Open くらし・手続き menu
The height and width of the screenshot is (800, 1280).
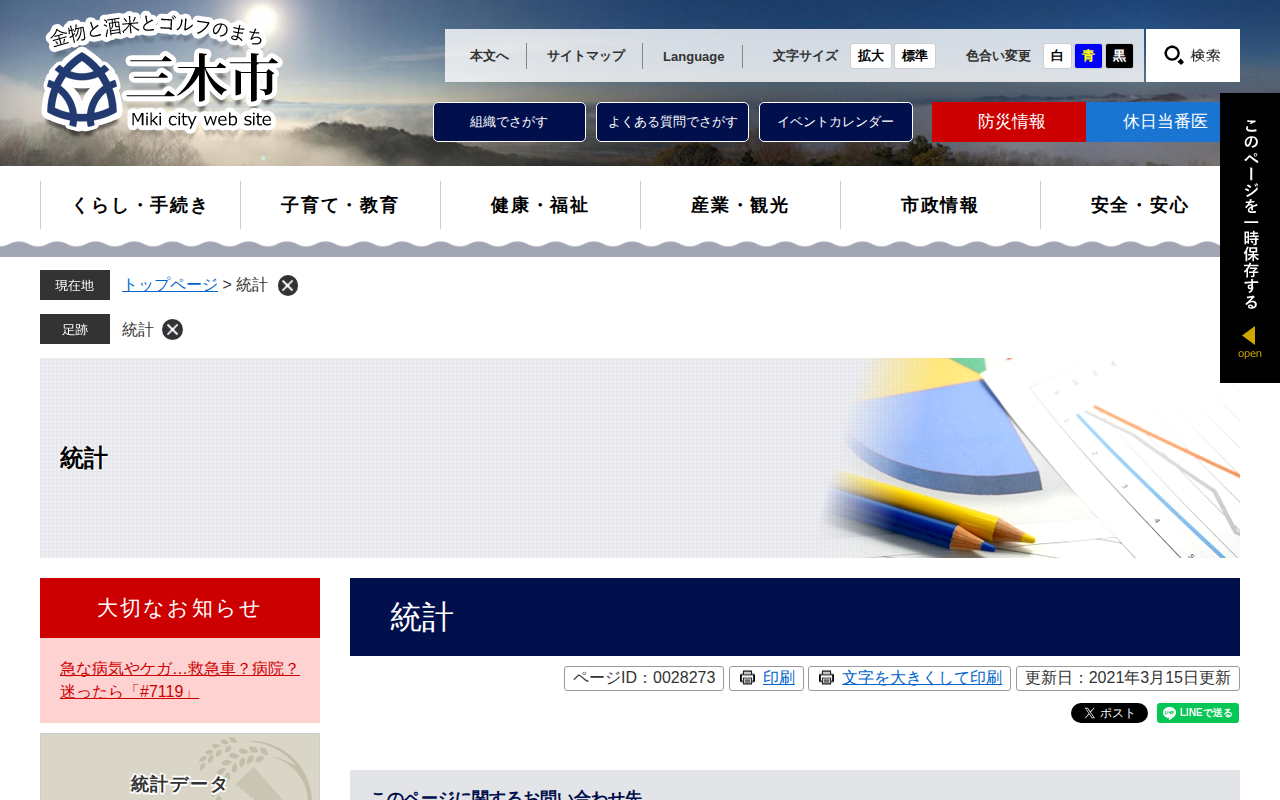pos(140,205)
